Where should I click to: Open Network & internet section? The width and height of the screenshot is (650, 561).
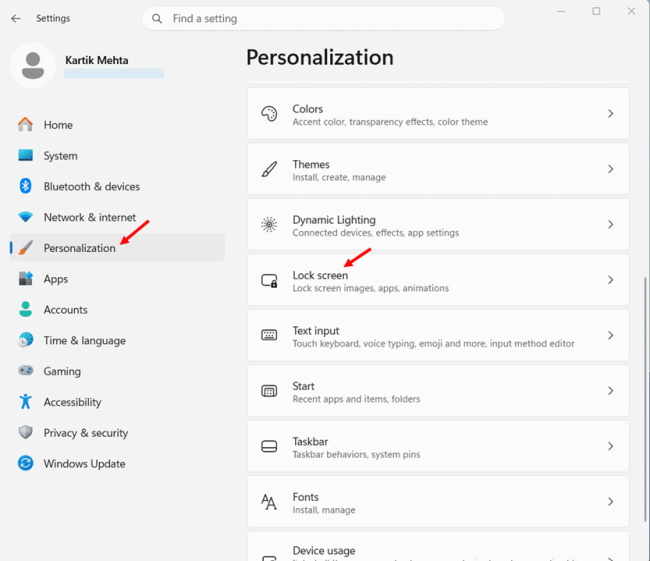coord(117,217)
